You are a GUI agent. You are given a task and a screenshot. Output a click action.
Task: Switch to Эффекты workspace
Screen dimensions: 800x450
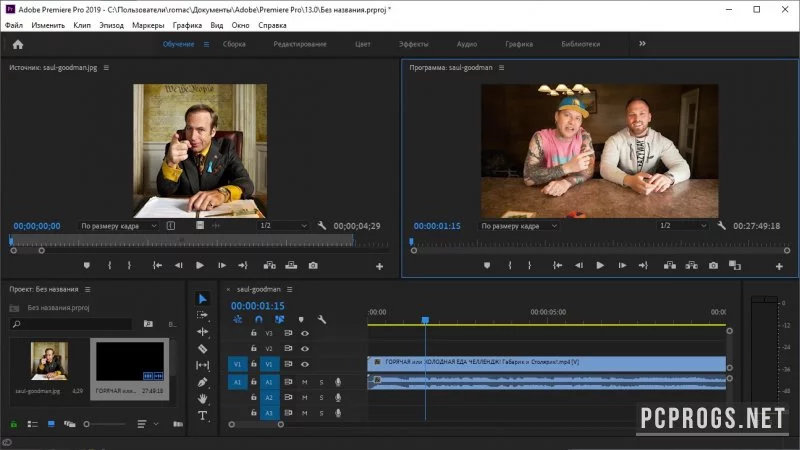414,44
